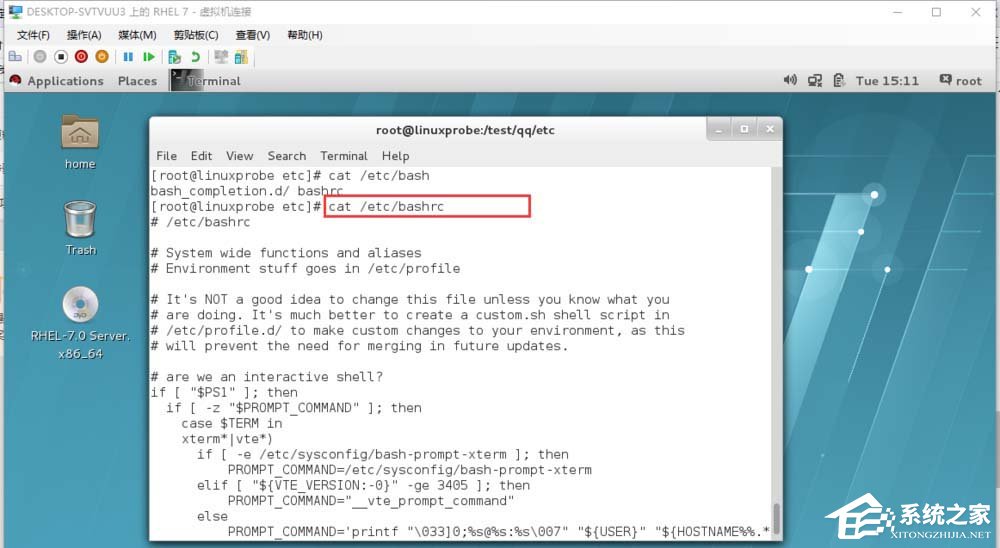Screen dimensions: 1000x548
Task: Turn off the VM with black stop icon
Action: click(61, 57)
